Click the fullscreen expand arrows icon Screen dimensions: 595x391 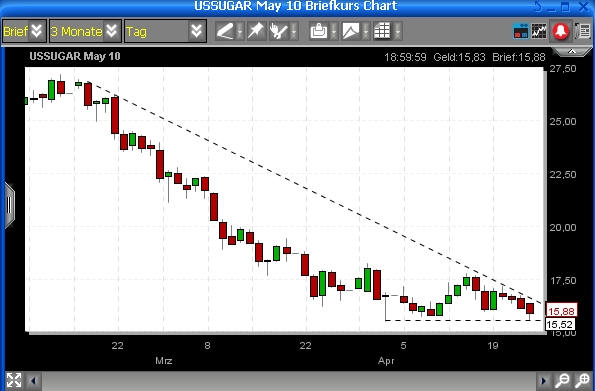tap(14, 380)
